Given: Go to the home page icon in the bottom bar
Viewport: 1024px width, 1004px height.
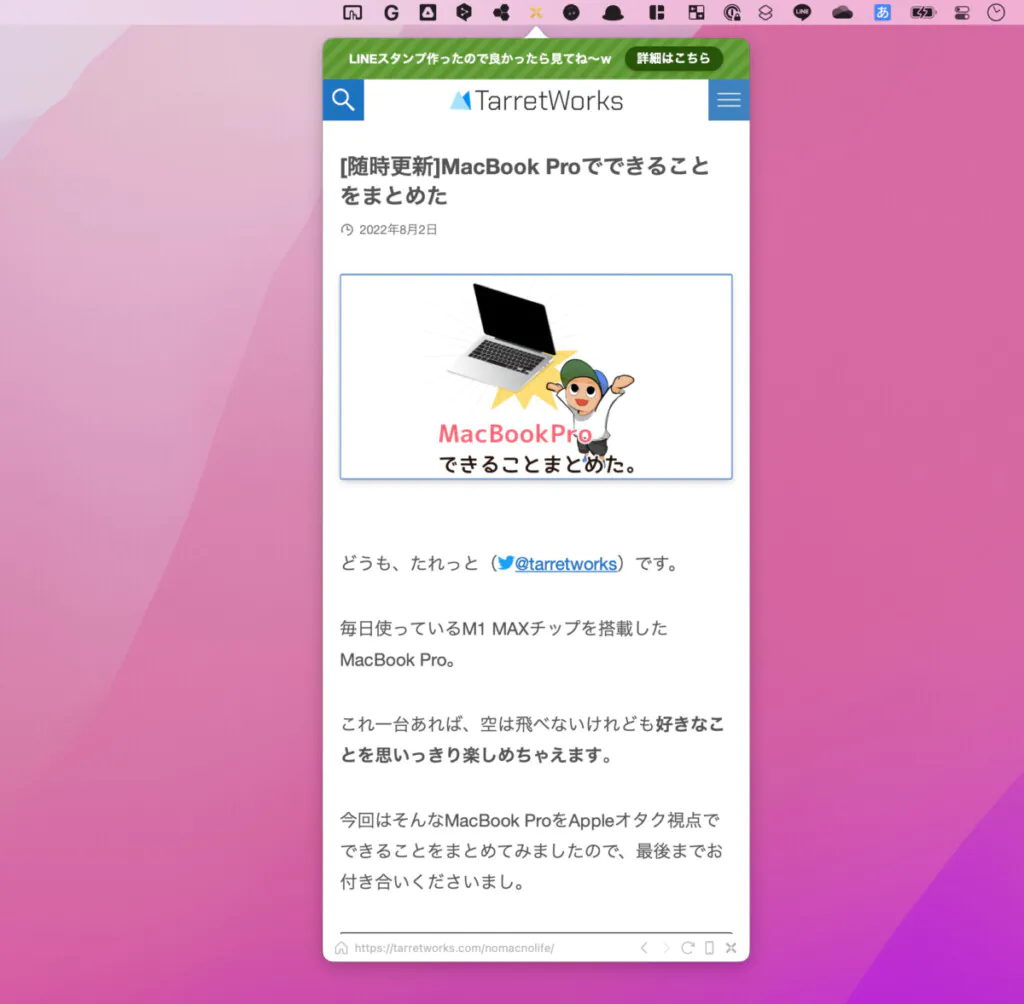Looking at the screenshot, I should (341, 948).
